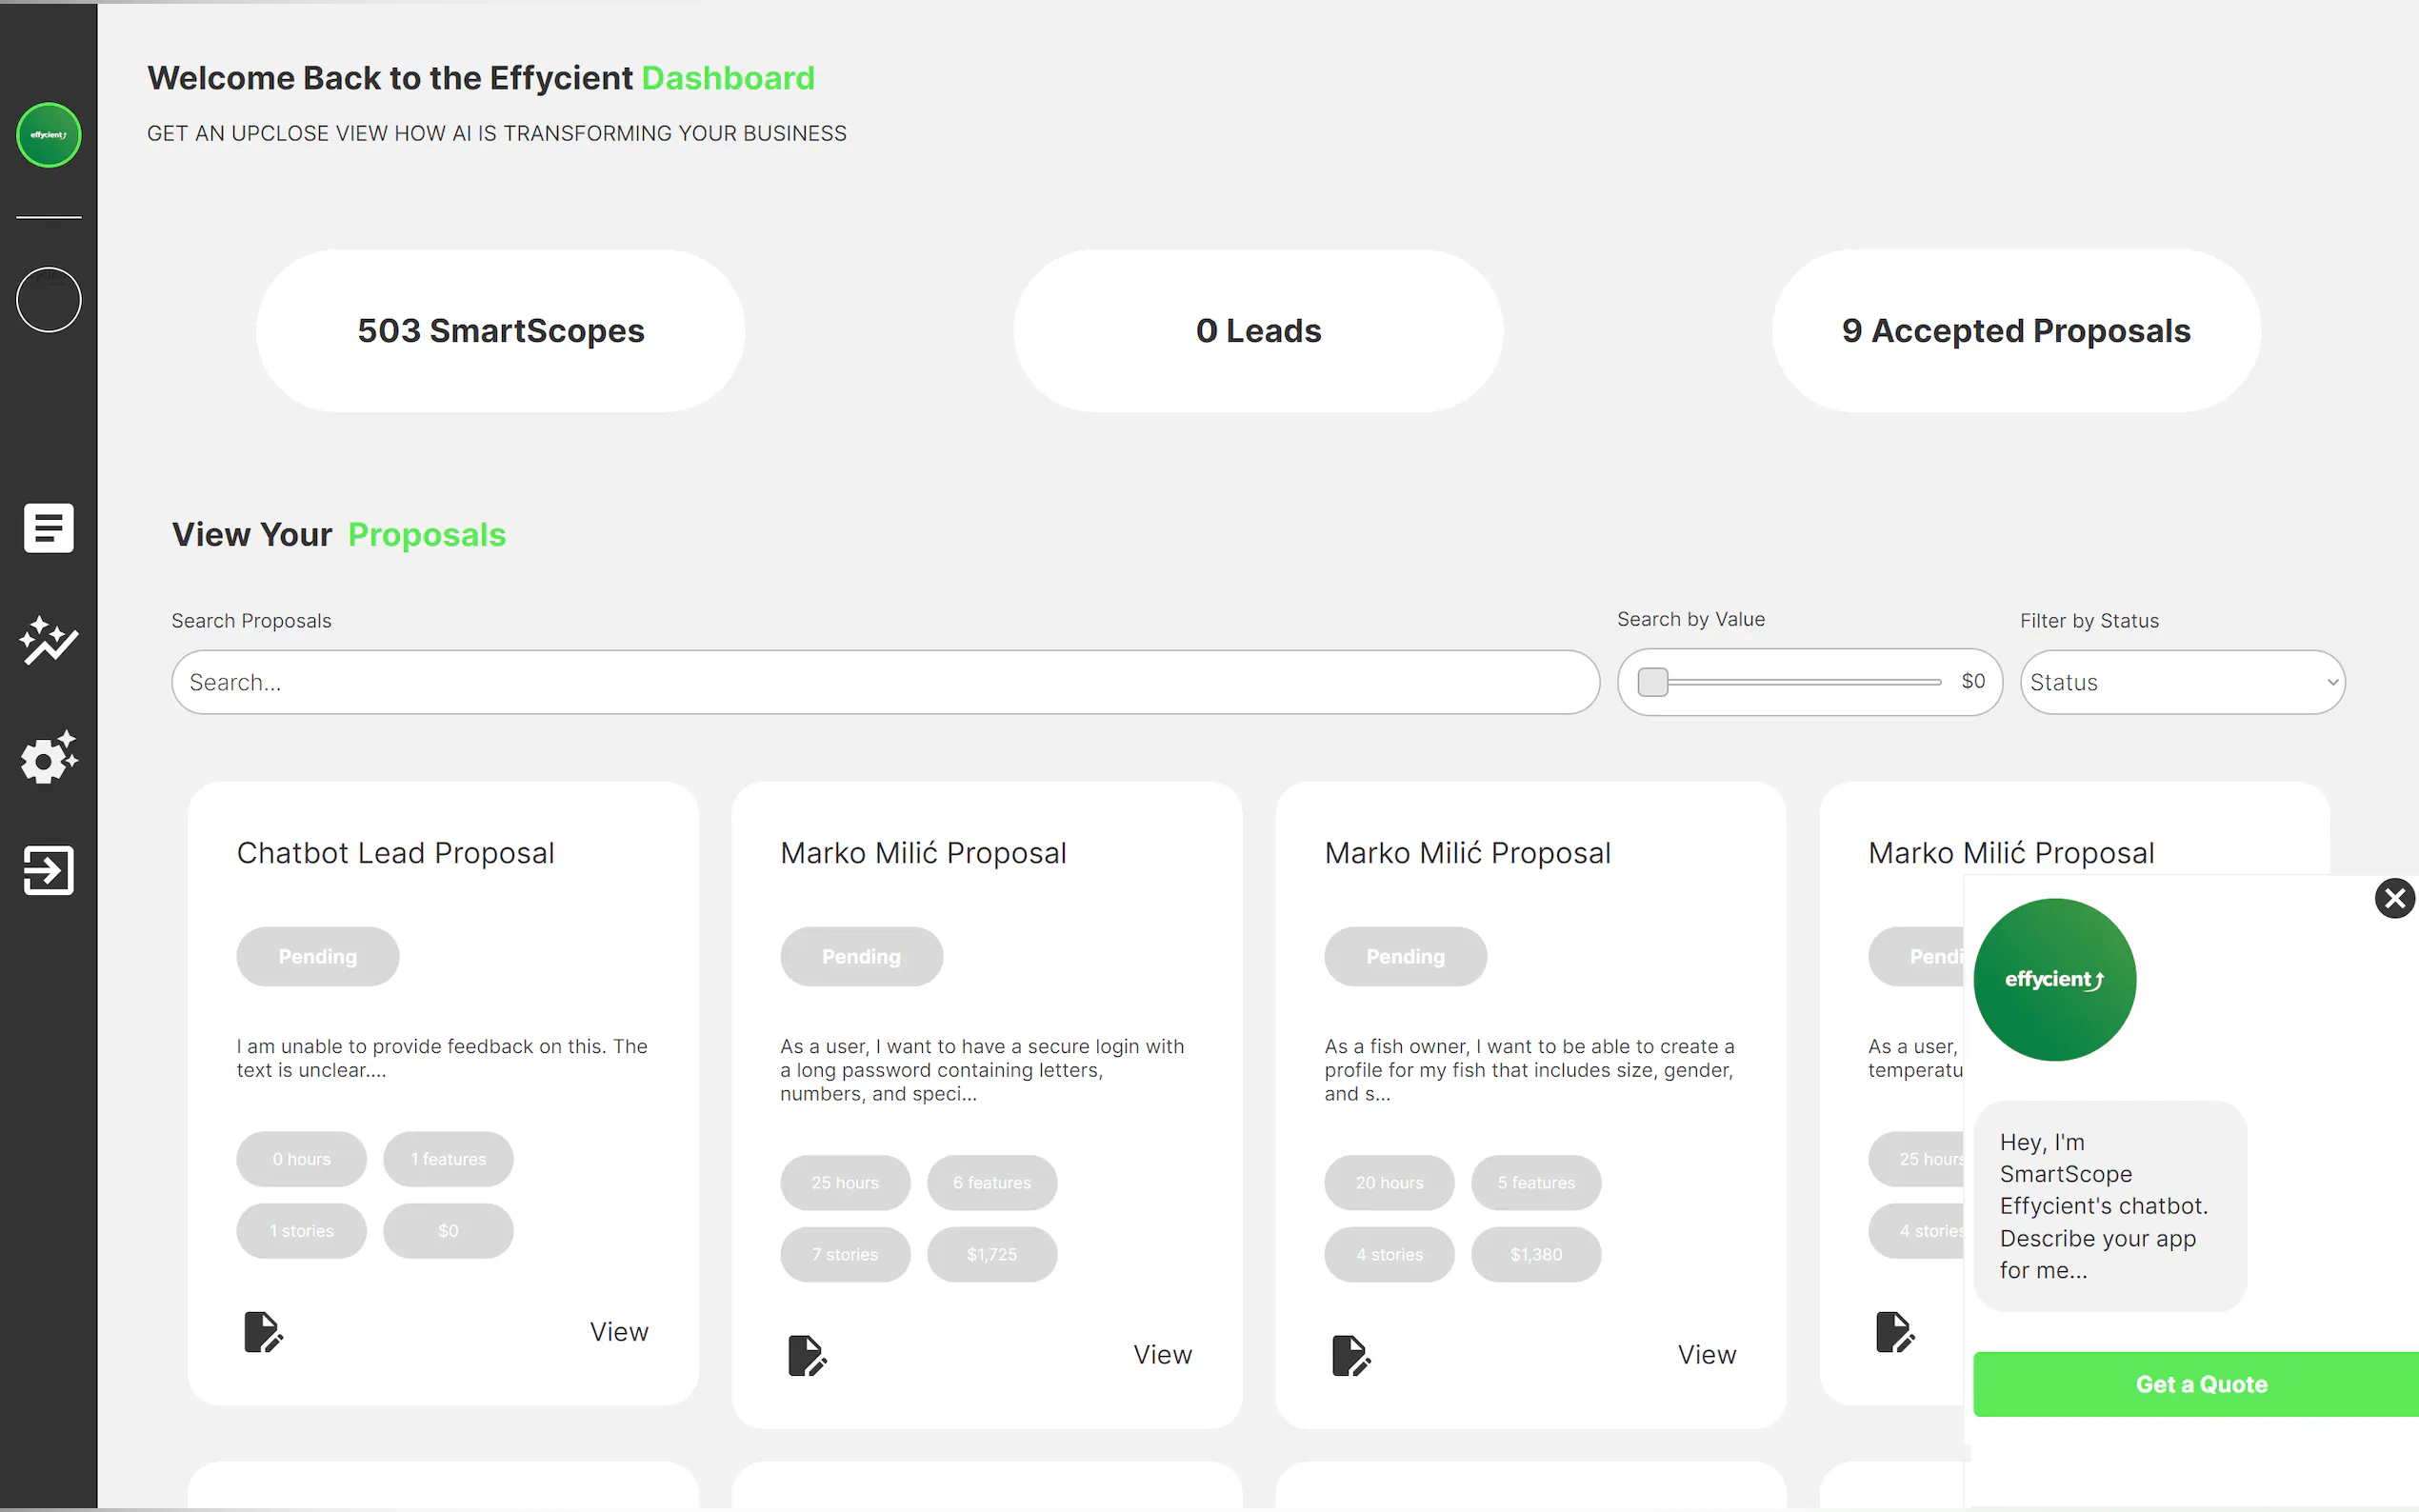Image resolution: width=2419 pixels, height=1512 pixels.
Task: Open the sparkle analytics chart icon
Action: [48, 641]
